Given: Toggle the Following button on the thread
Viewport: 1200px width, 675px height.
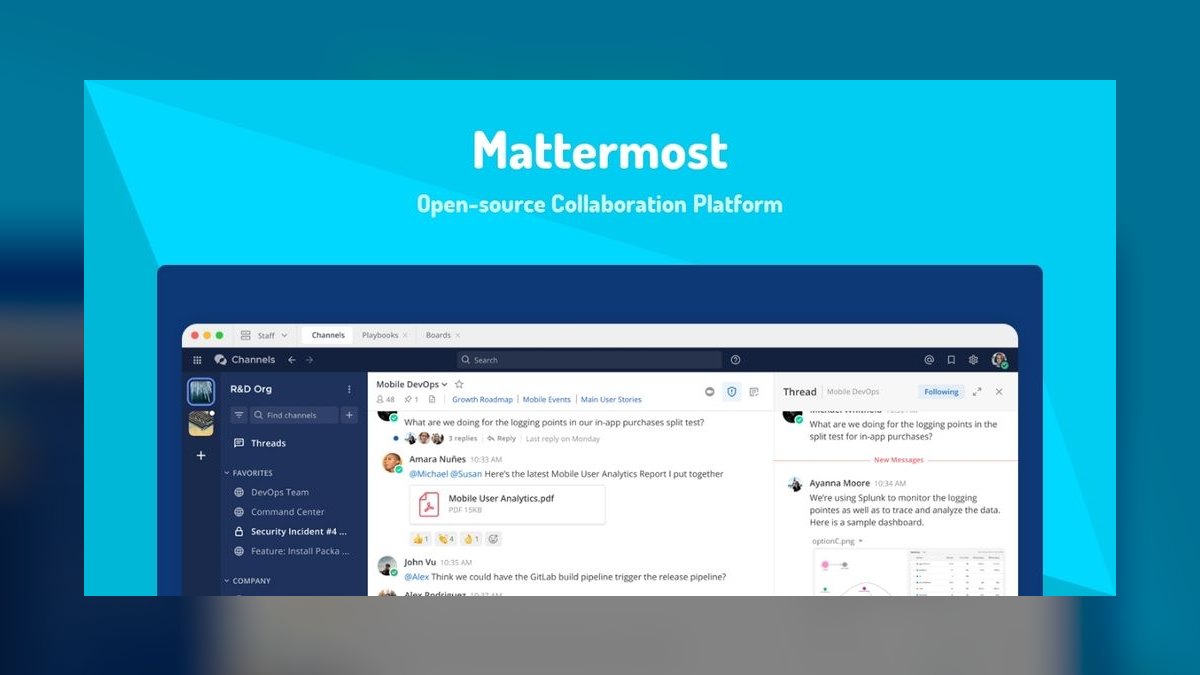Looking at the screenshot, I should pyautogui.click(x=941, y=392).
